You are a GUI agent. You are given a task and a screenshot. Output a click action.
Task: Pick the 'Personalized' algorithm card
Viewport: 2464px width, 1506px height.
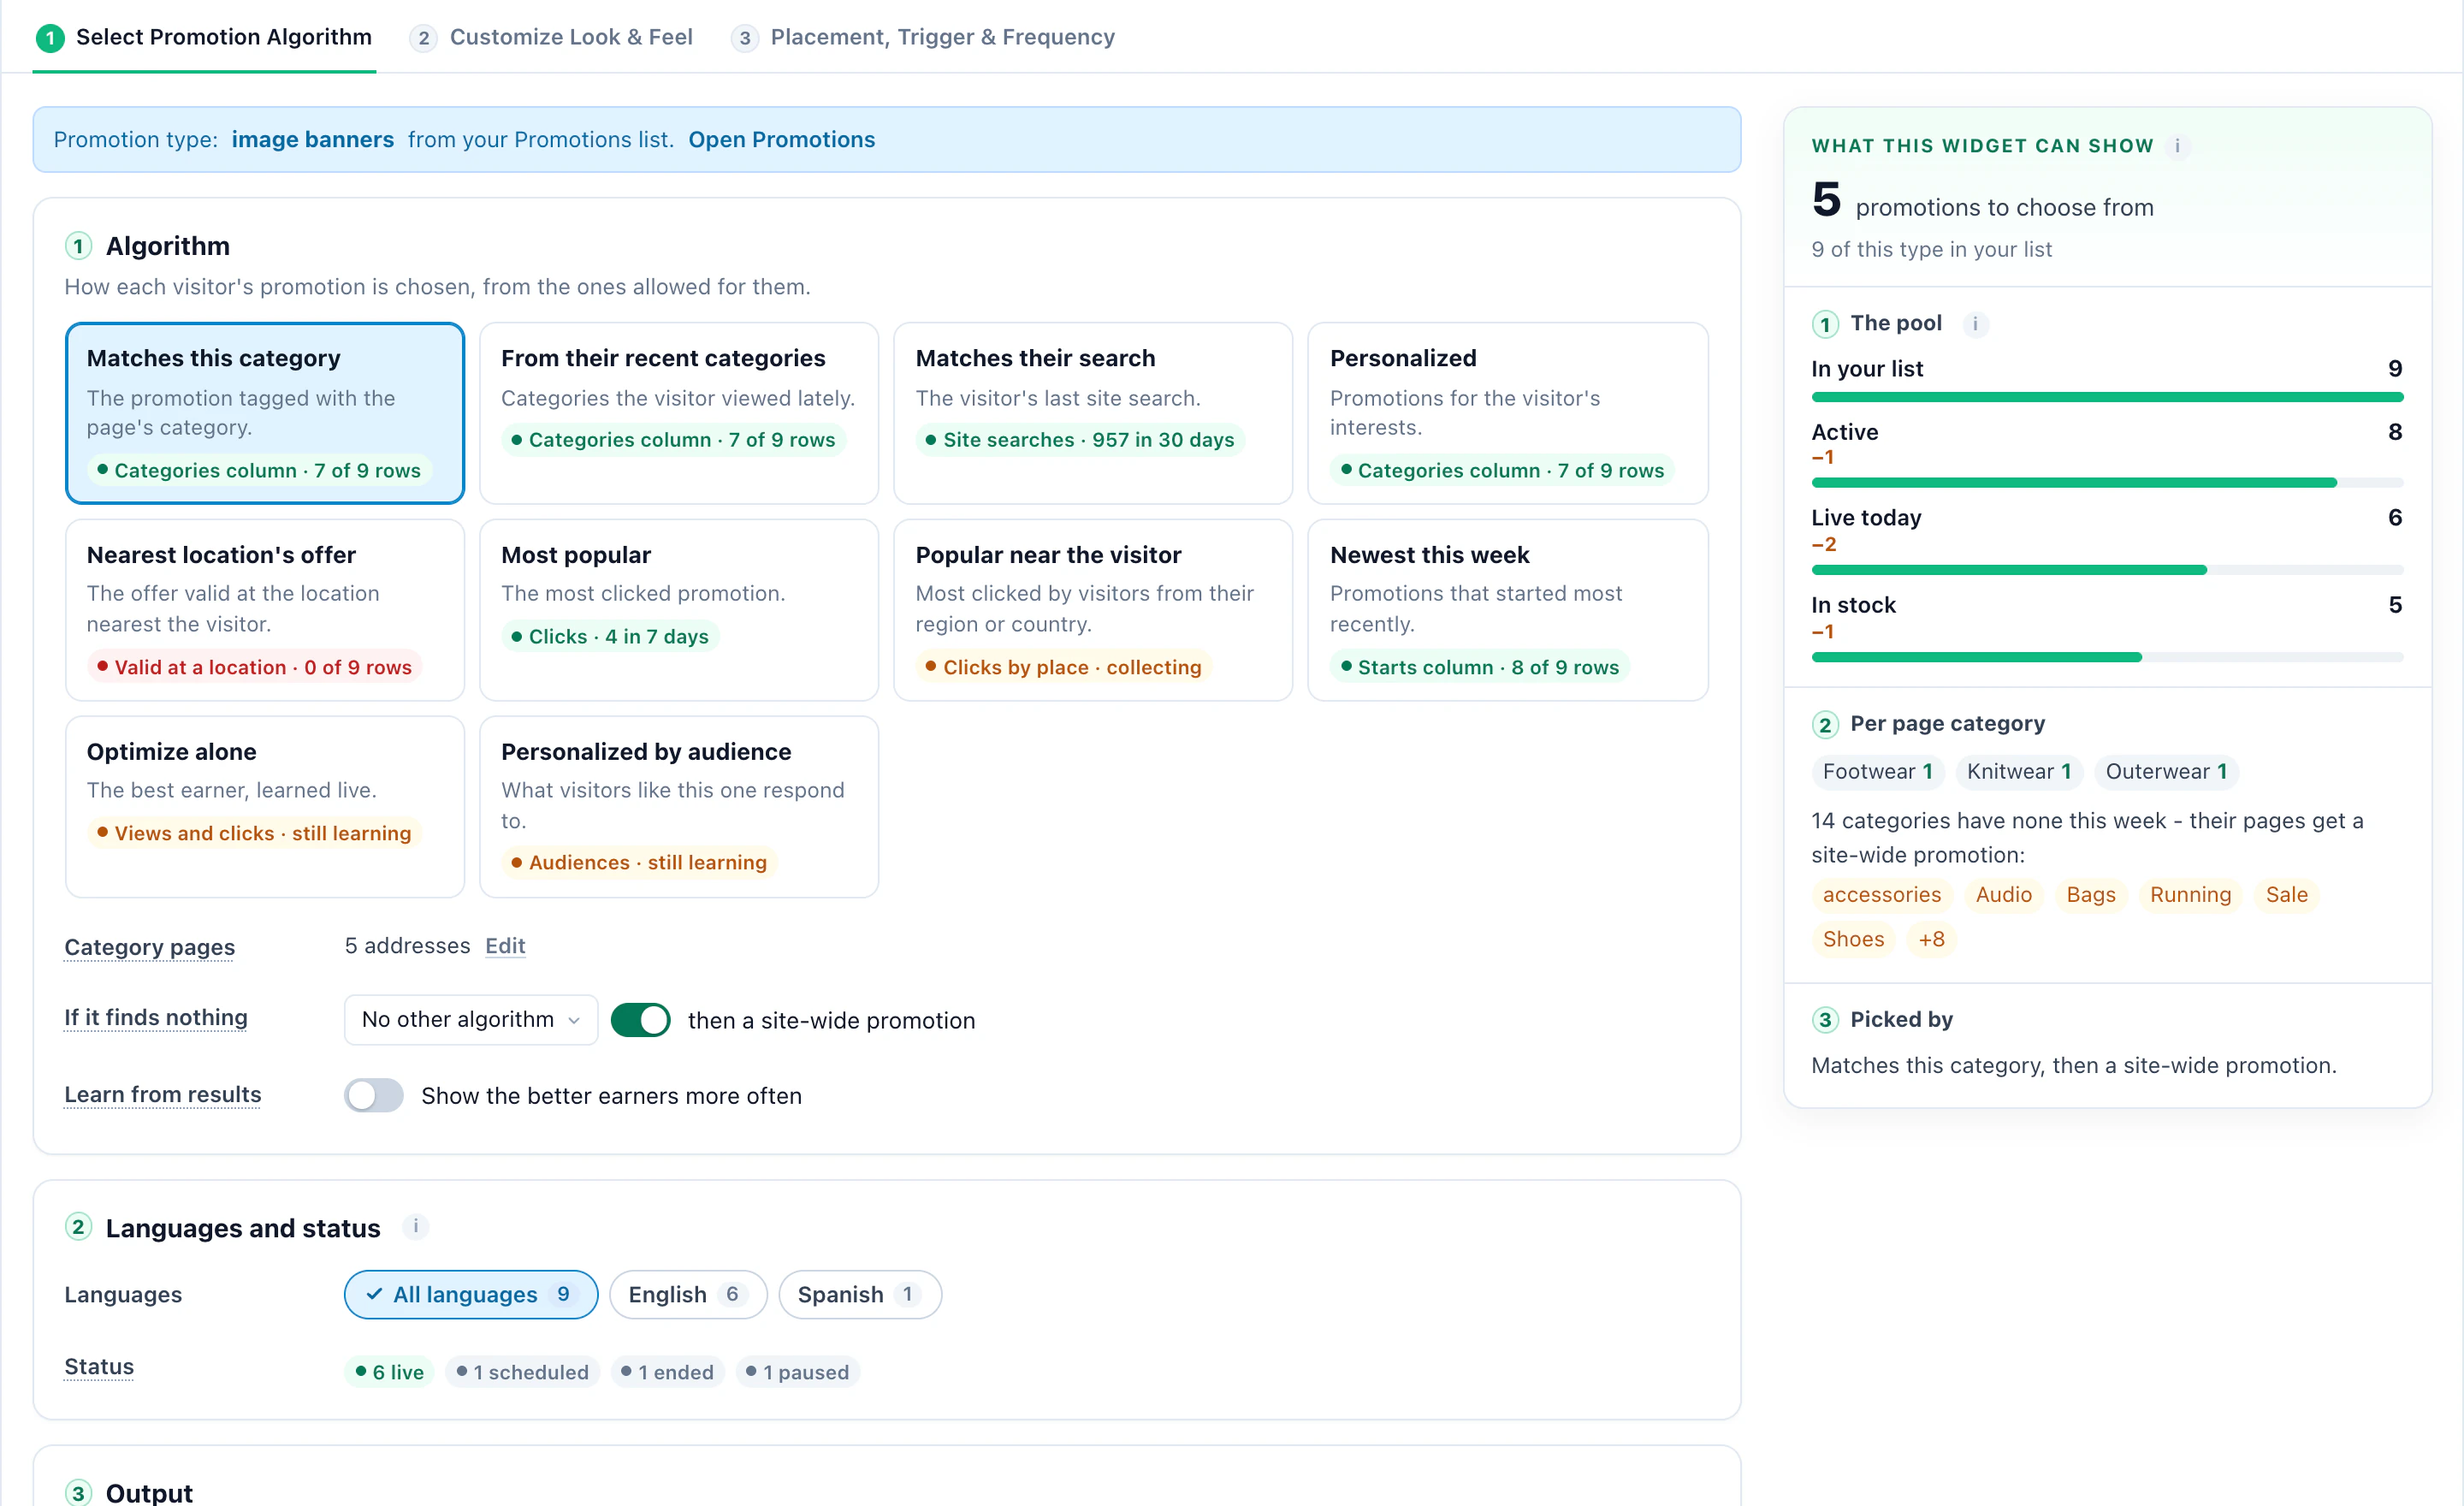tap(1508, 413)
